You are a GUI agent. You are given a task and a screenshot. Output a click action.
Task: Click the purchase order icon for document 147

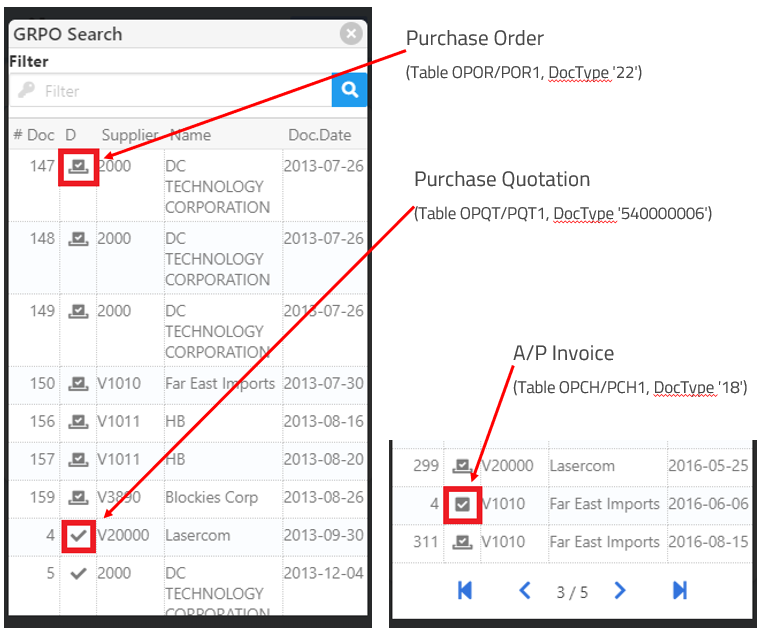coord(78,166)
